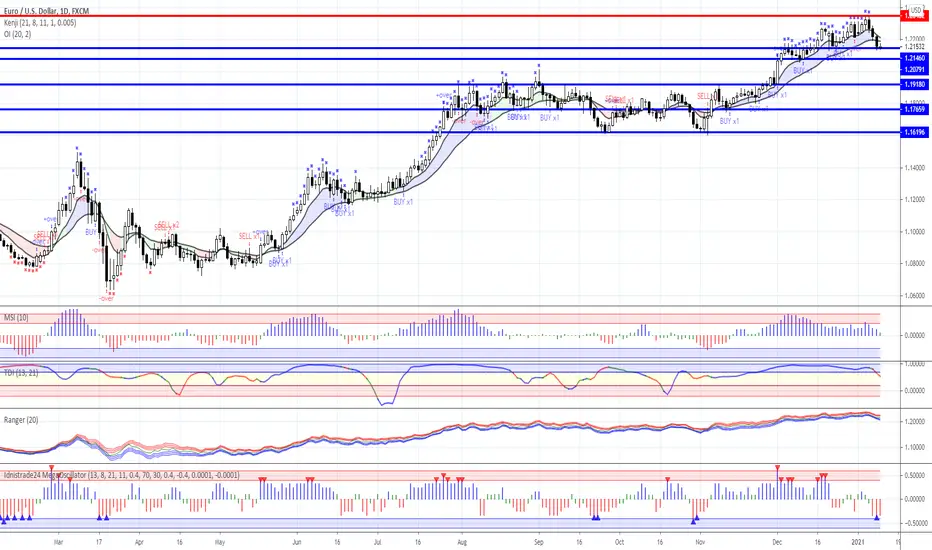Click the blue 1.21460 price level label
The image size is (932, 550).
tap(915, 58)
